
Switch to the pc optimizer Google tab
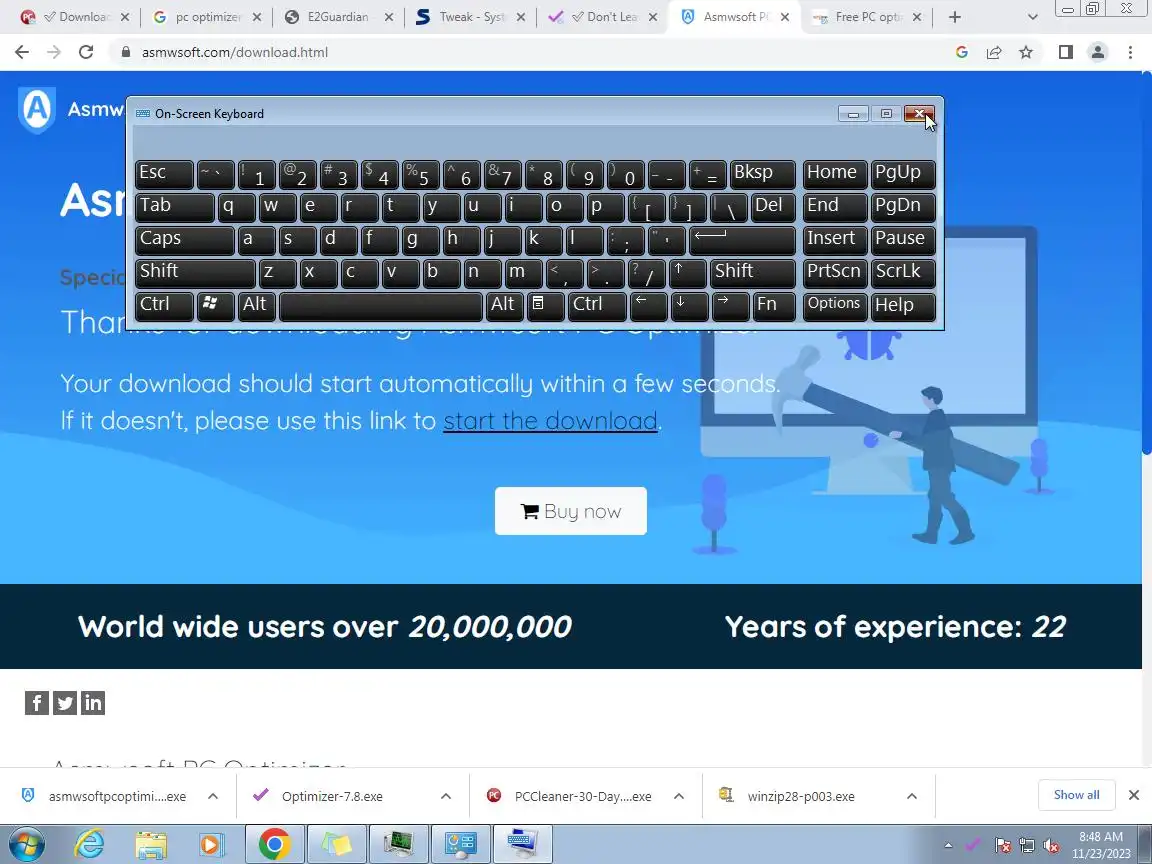coord(205,17)
